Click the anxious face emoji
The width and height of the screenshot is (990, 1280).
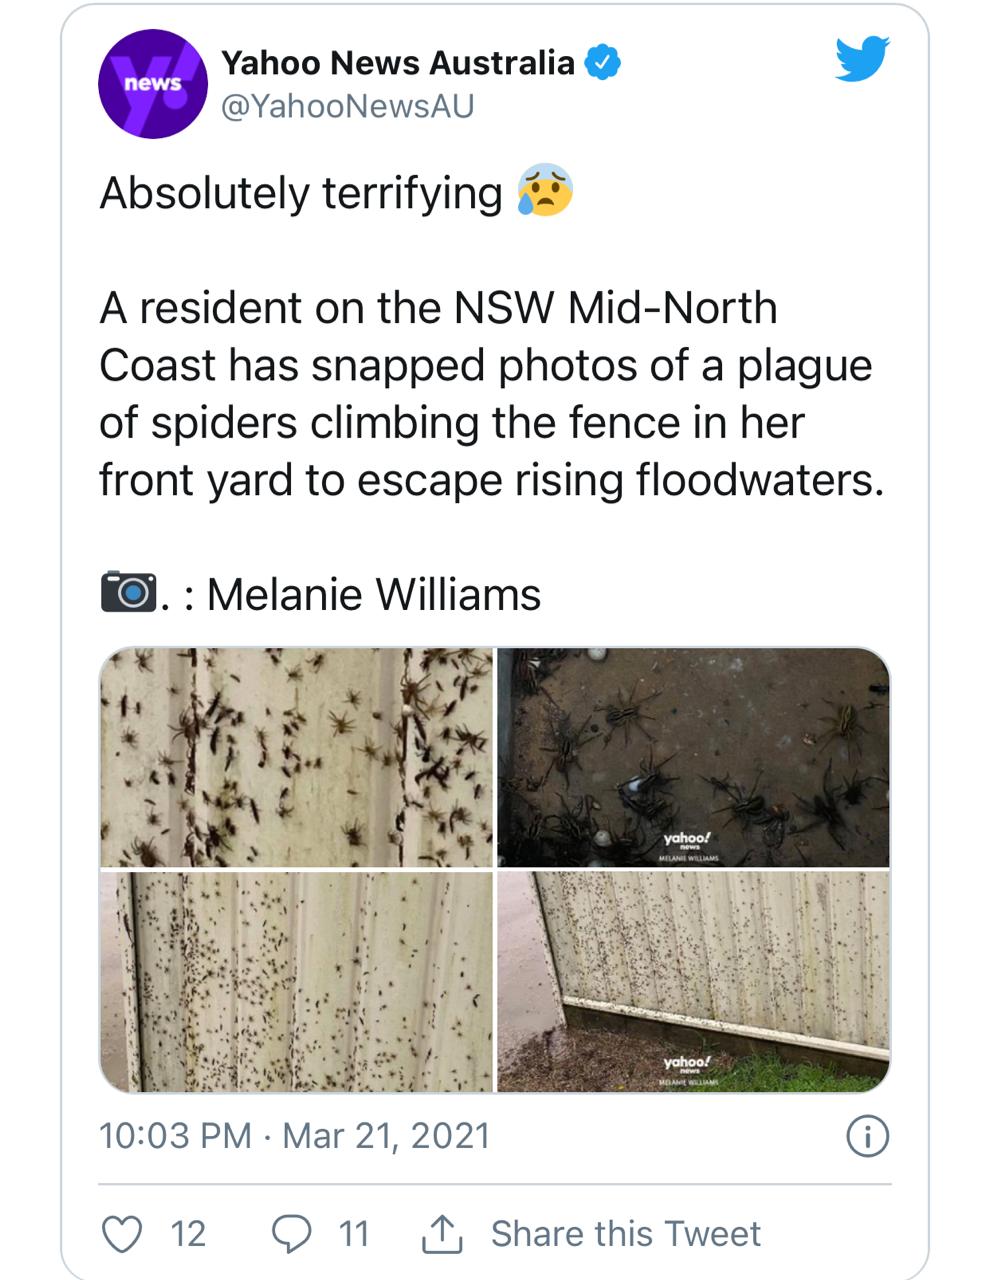545,192
